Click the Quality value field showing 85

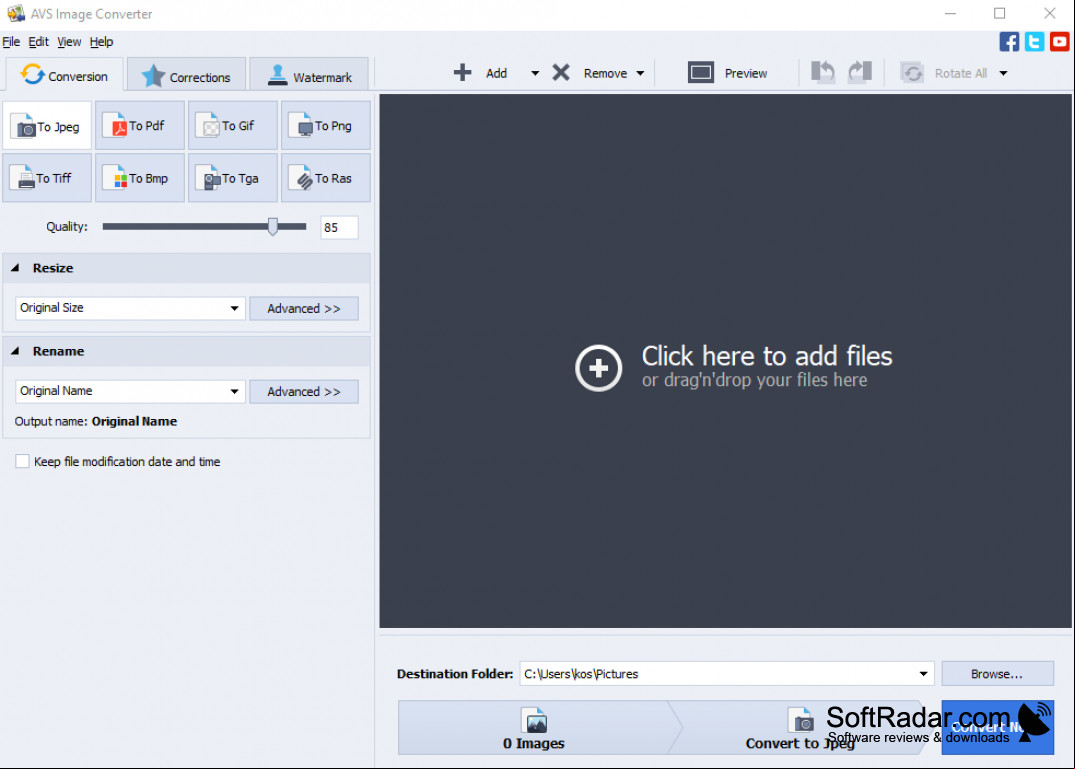(x=339, y=228)
